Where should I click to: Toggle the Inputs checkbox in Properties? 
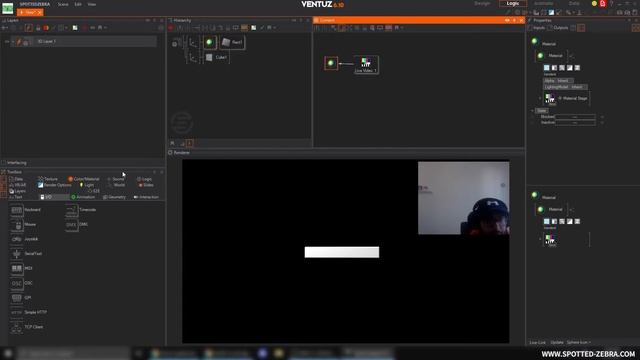click(x=530, y=28)
